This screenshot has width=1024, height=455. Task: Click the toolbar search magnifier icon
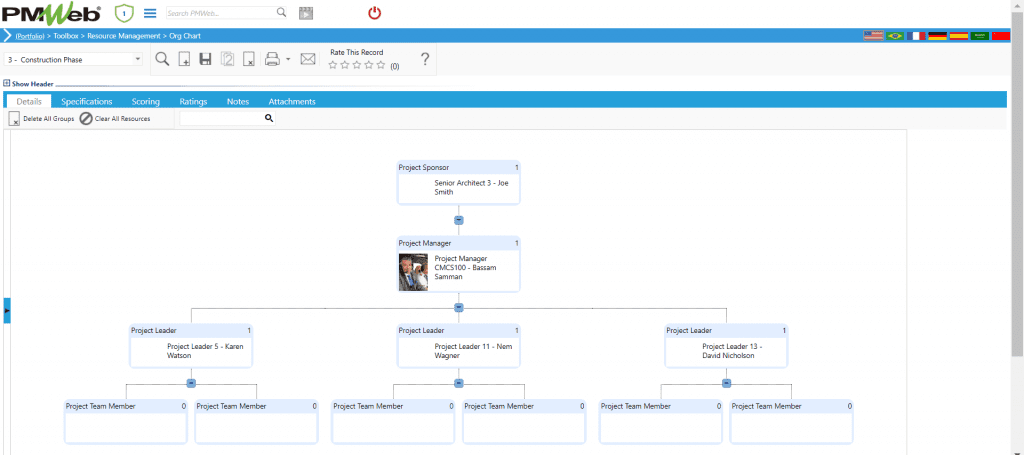163,59
